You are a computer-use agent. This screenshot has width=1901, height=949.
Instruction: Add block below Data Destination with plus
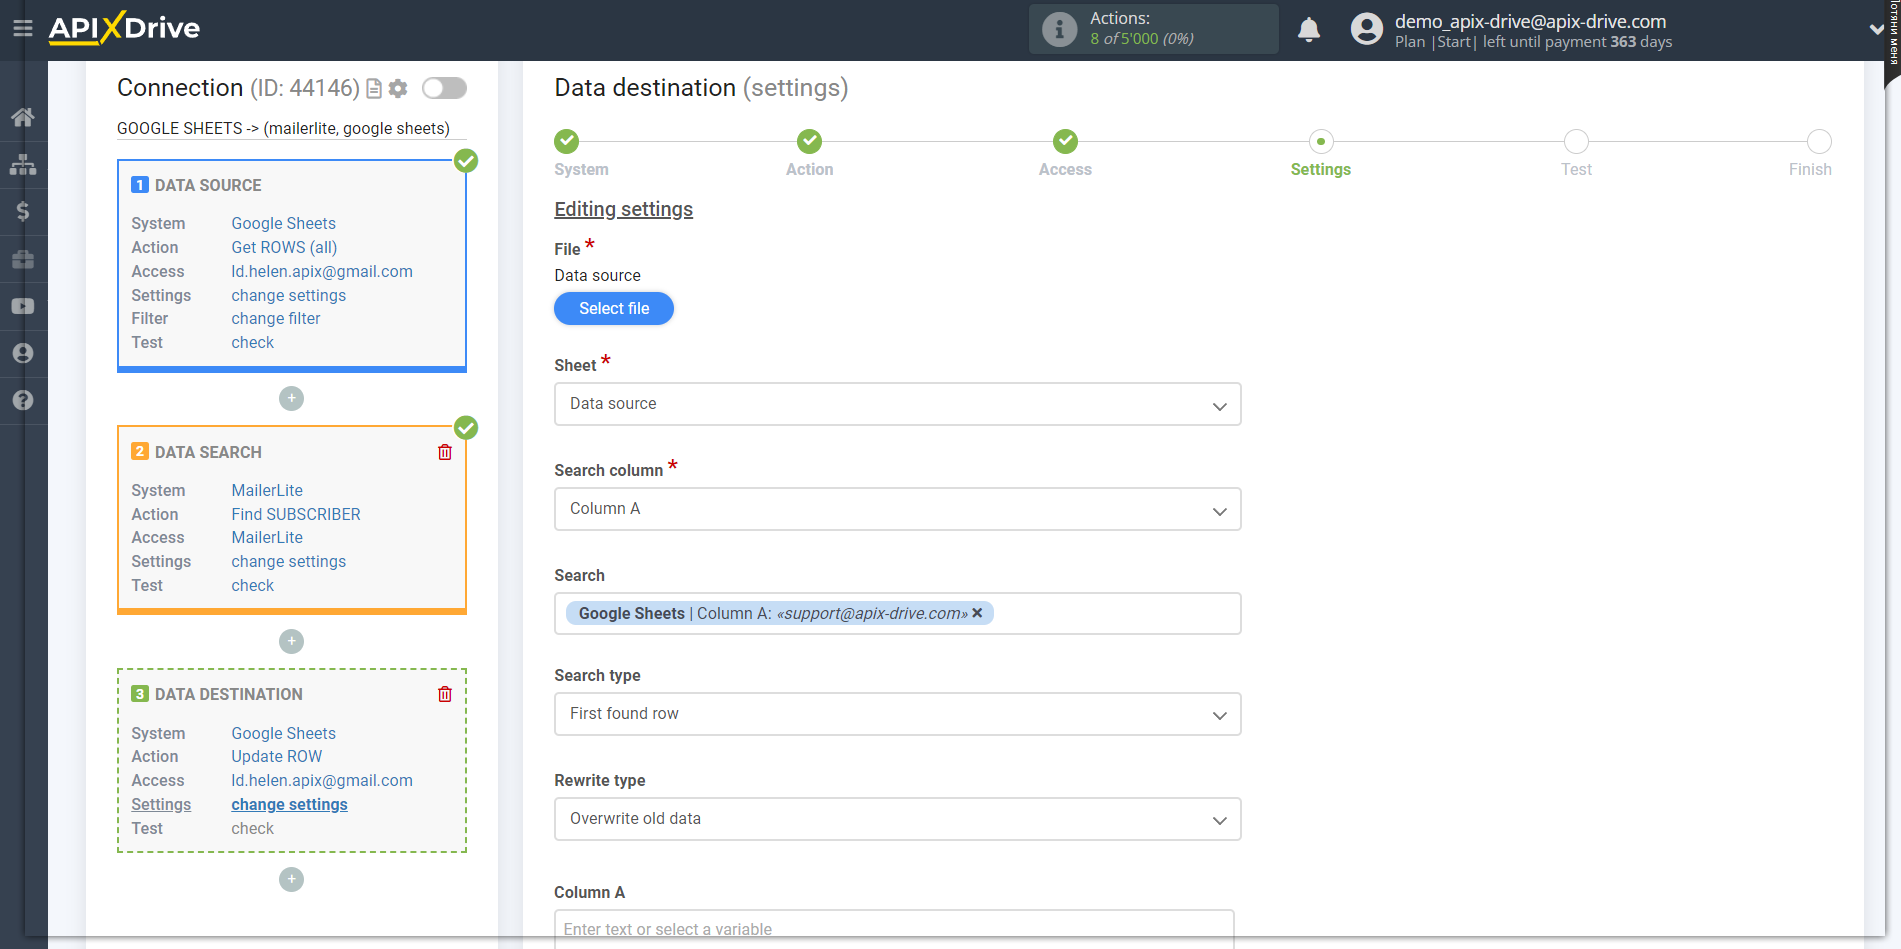(x=291, y=879)
